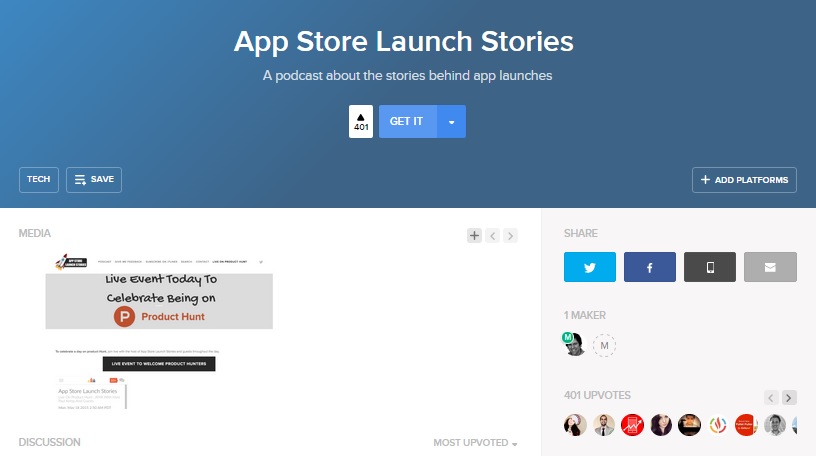This screenshot has width=816, height=458.
Task: Click the 401 UPVOTES heading
Action: tap(597, 395)
